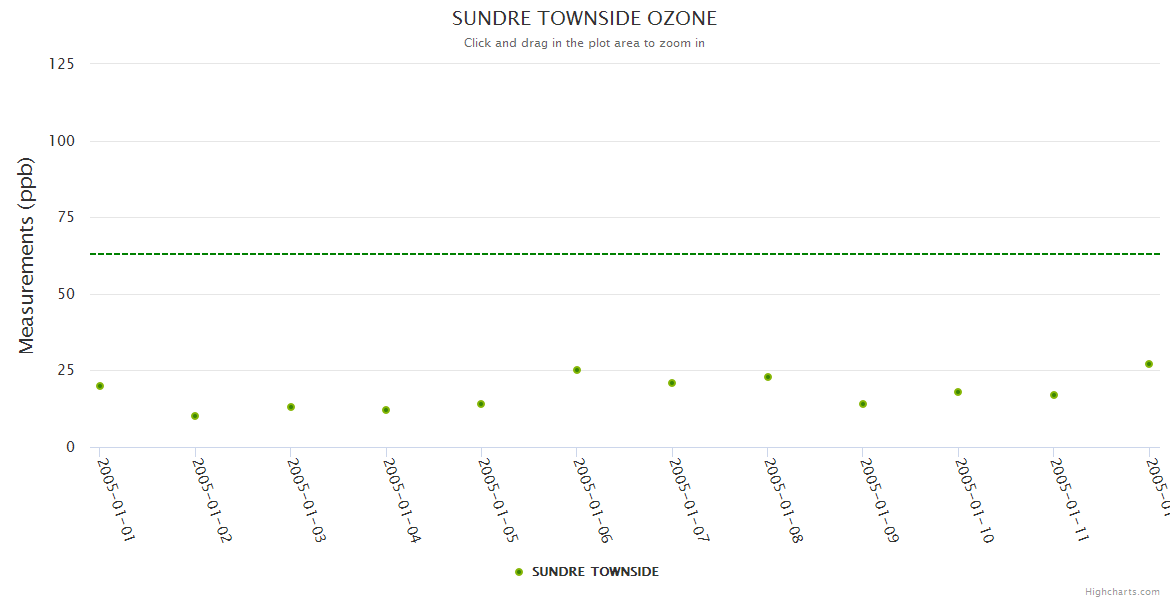Image resolution: width=1170 pixels, height=600 pixels.
Task: Click the data point for 2005-01-08
Action: coord(768,377)
